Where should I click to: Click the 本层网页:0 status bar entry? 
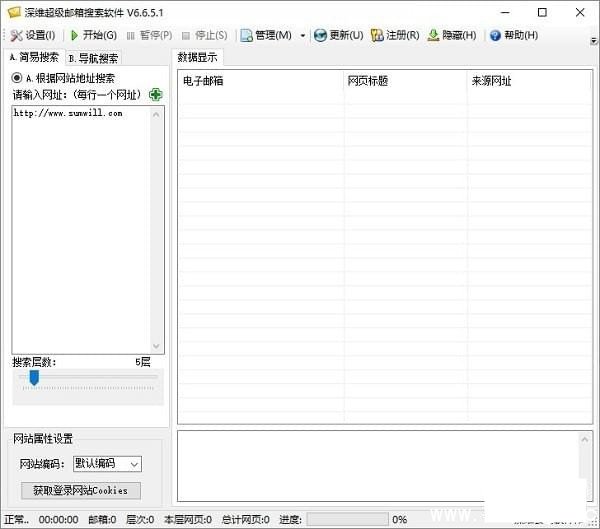click(x=188, y=520)
